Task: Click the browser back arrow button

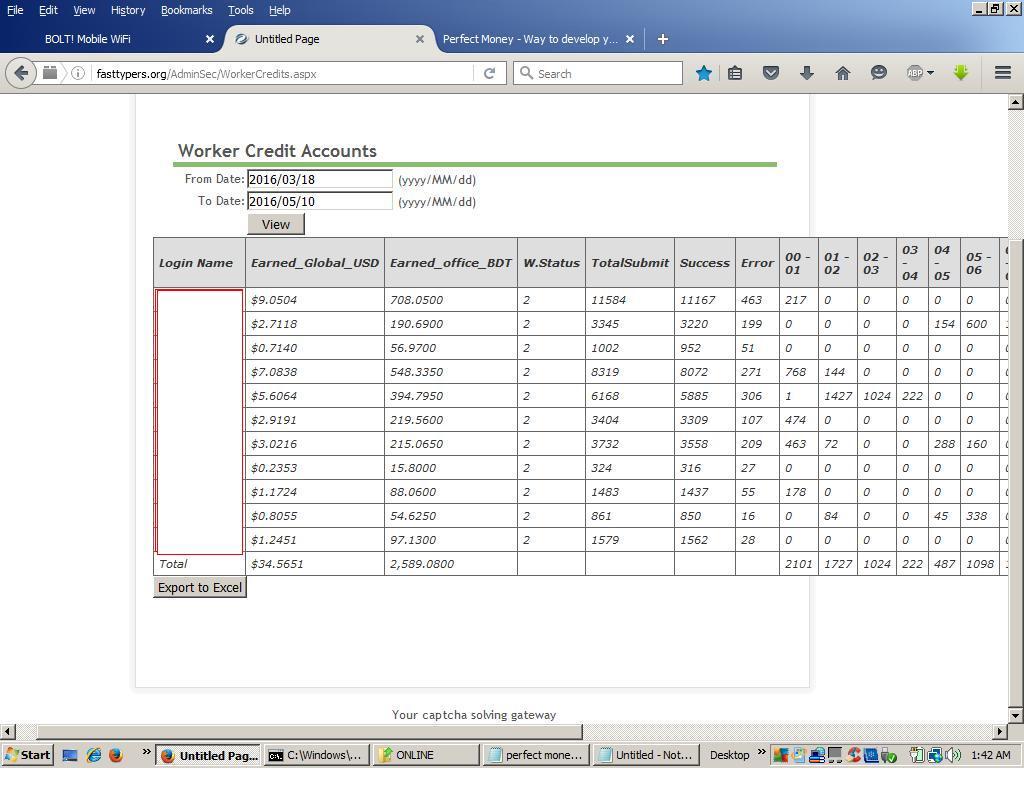Action: (21, 73)
